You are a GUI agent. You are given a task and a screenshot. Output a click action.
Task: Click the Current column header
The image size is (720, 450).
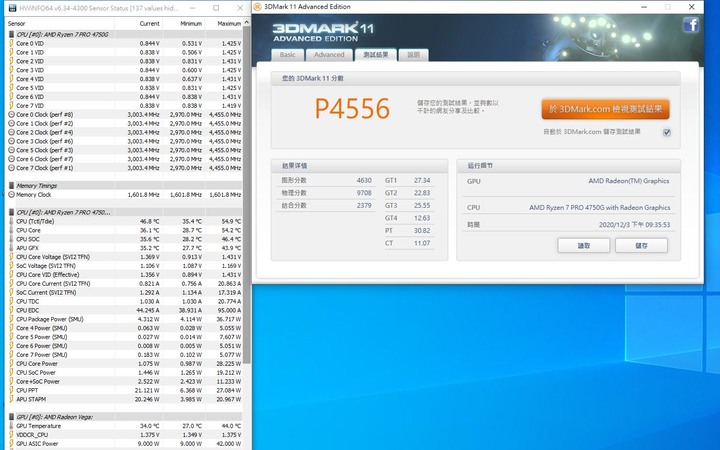pyautogui.click(x=138, y=23)
